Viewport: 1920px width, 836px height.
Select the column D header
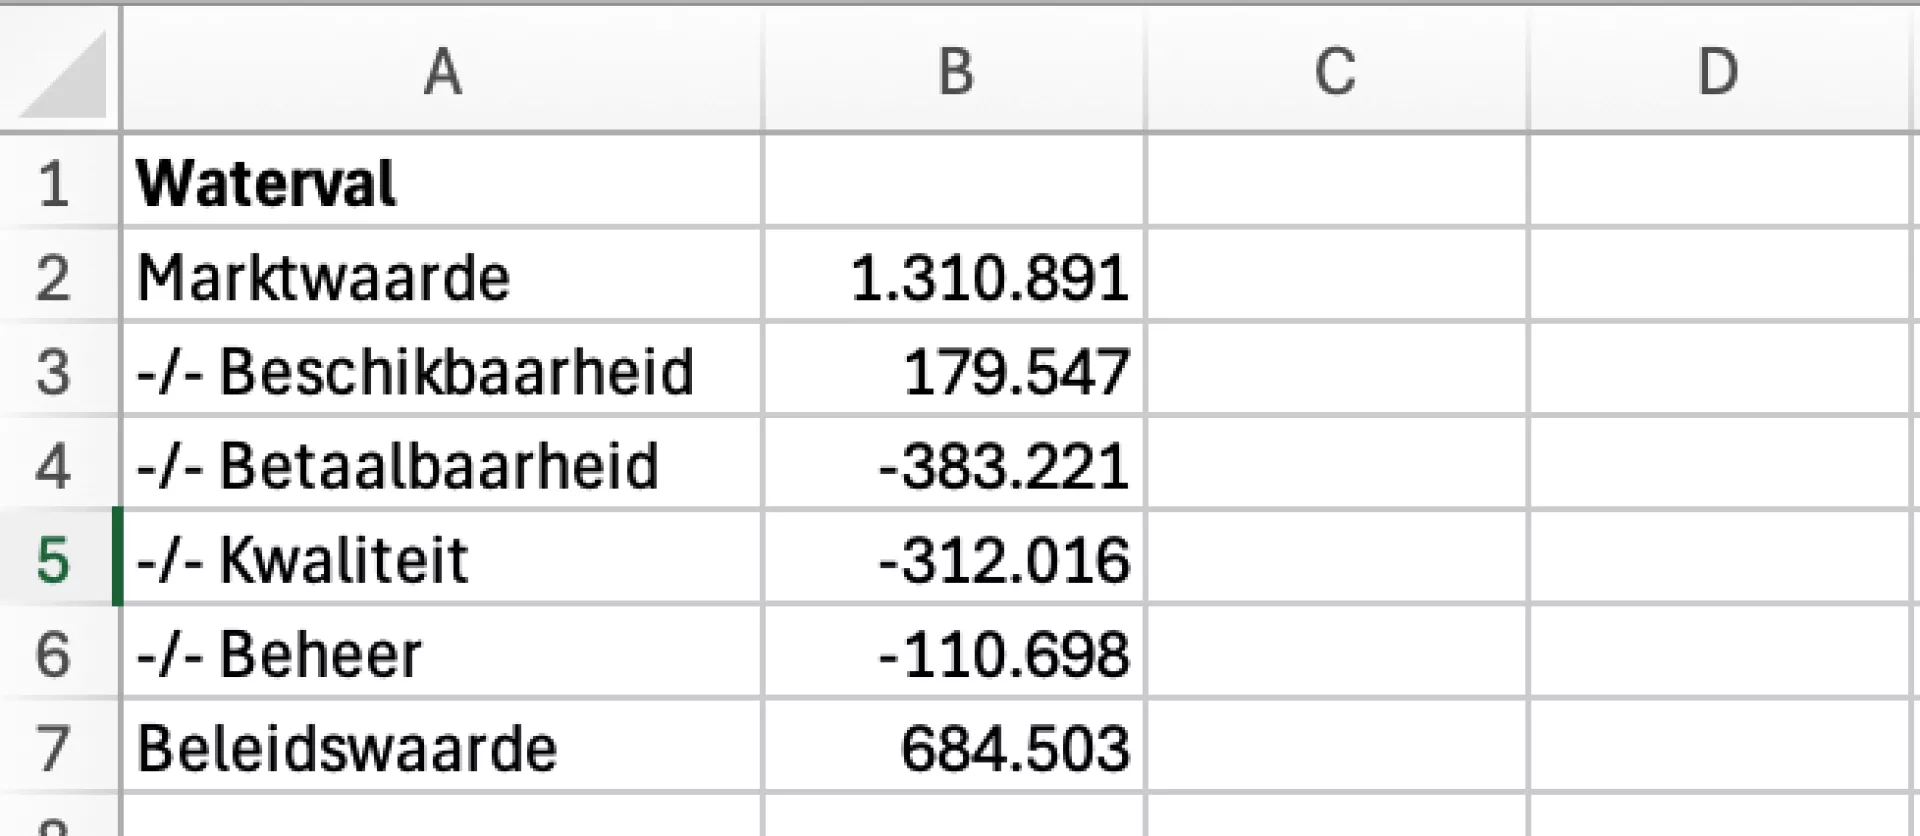pyautogui.click(x=1718, y=72)
